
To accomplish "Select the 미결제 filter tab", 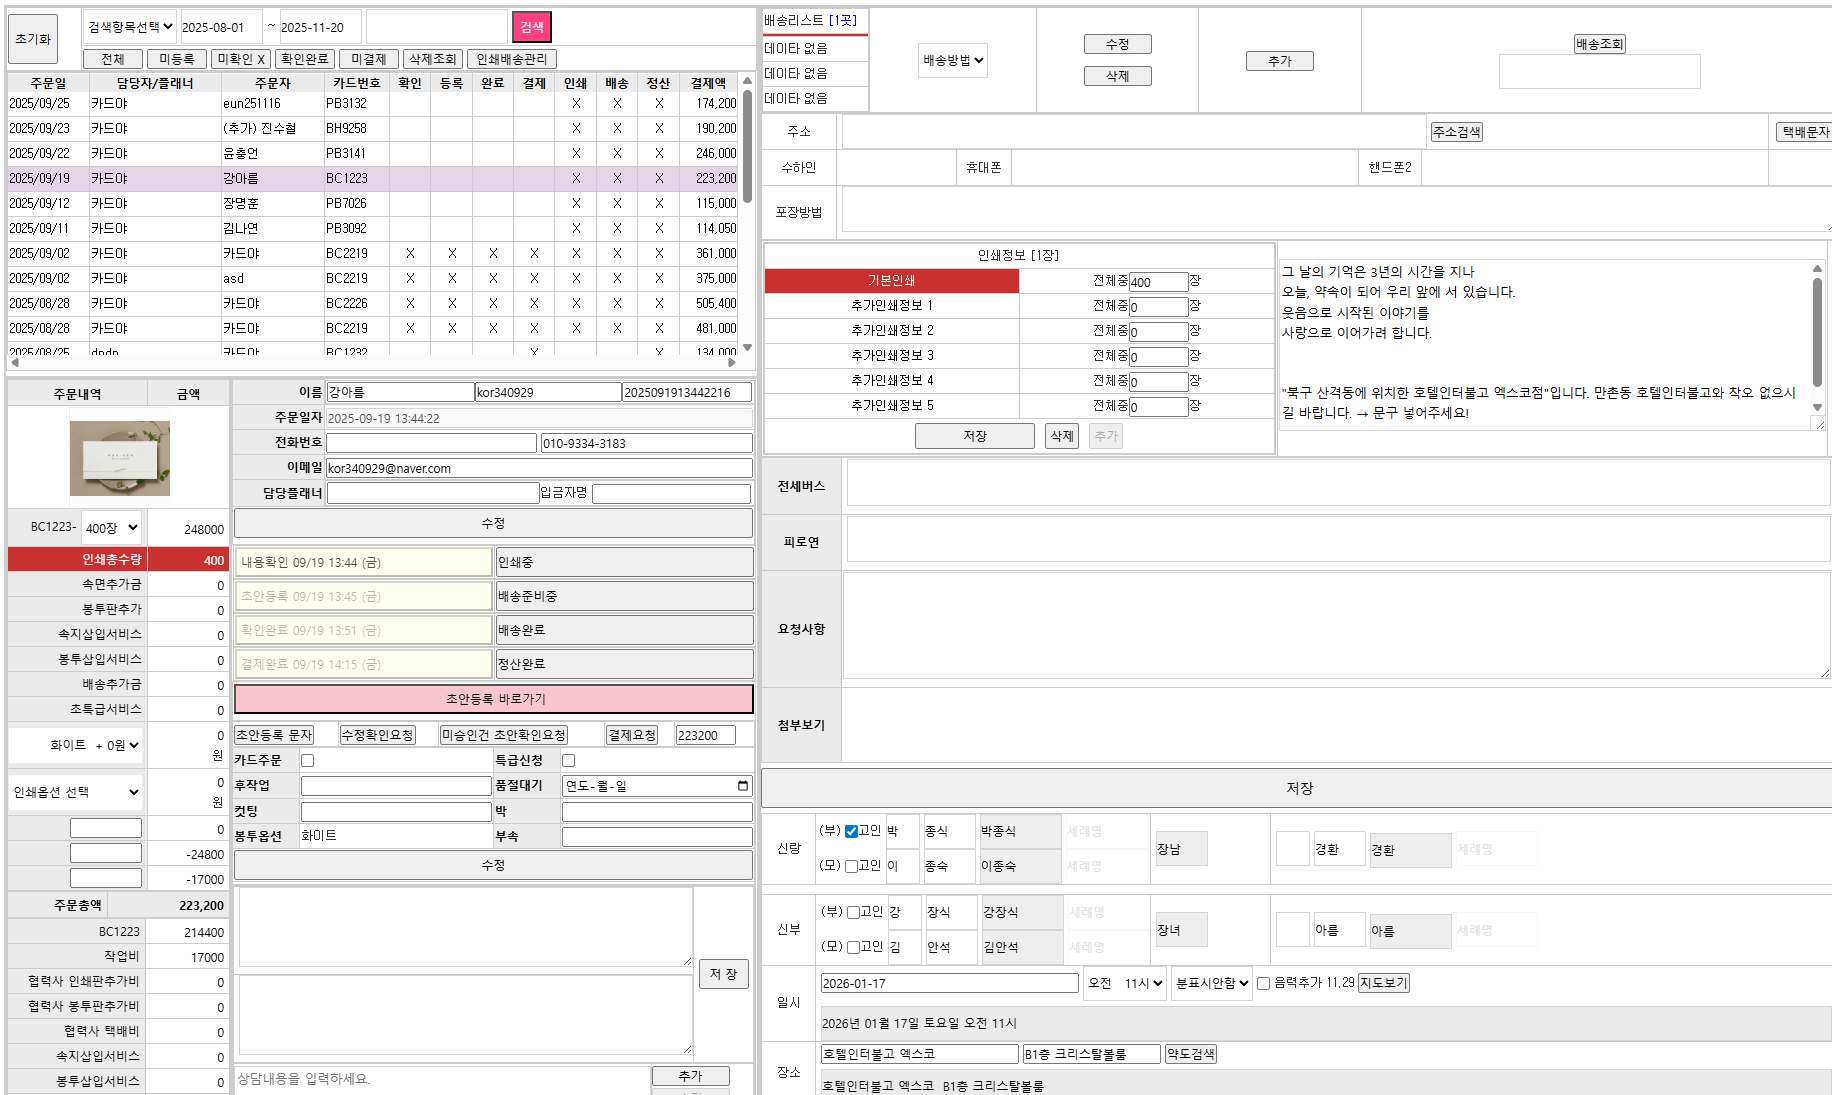I will (x=368, y=59).
